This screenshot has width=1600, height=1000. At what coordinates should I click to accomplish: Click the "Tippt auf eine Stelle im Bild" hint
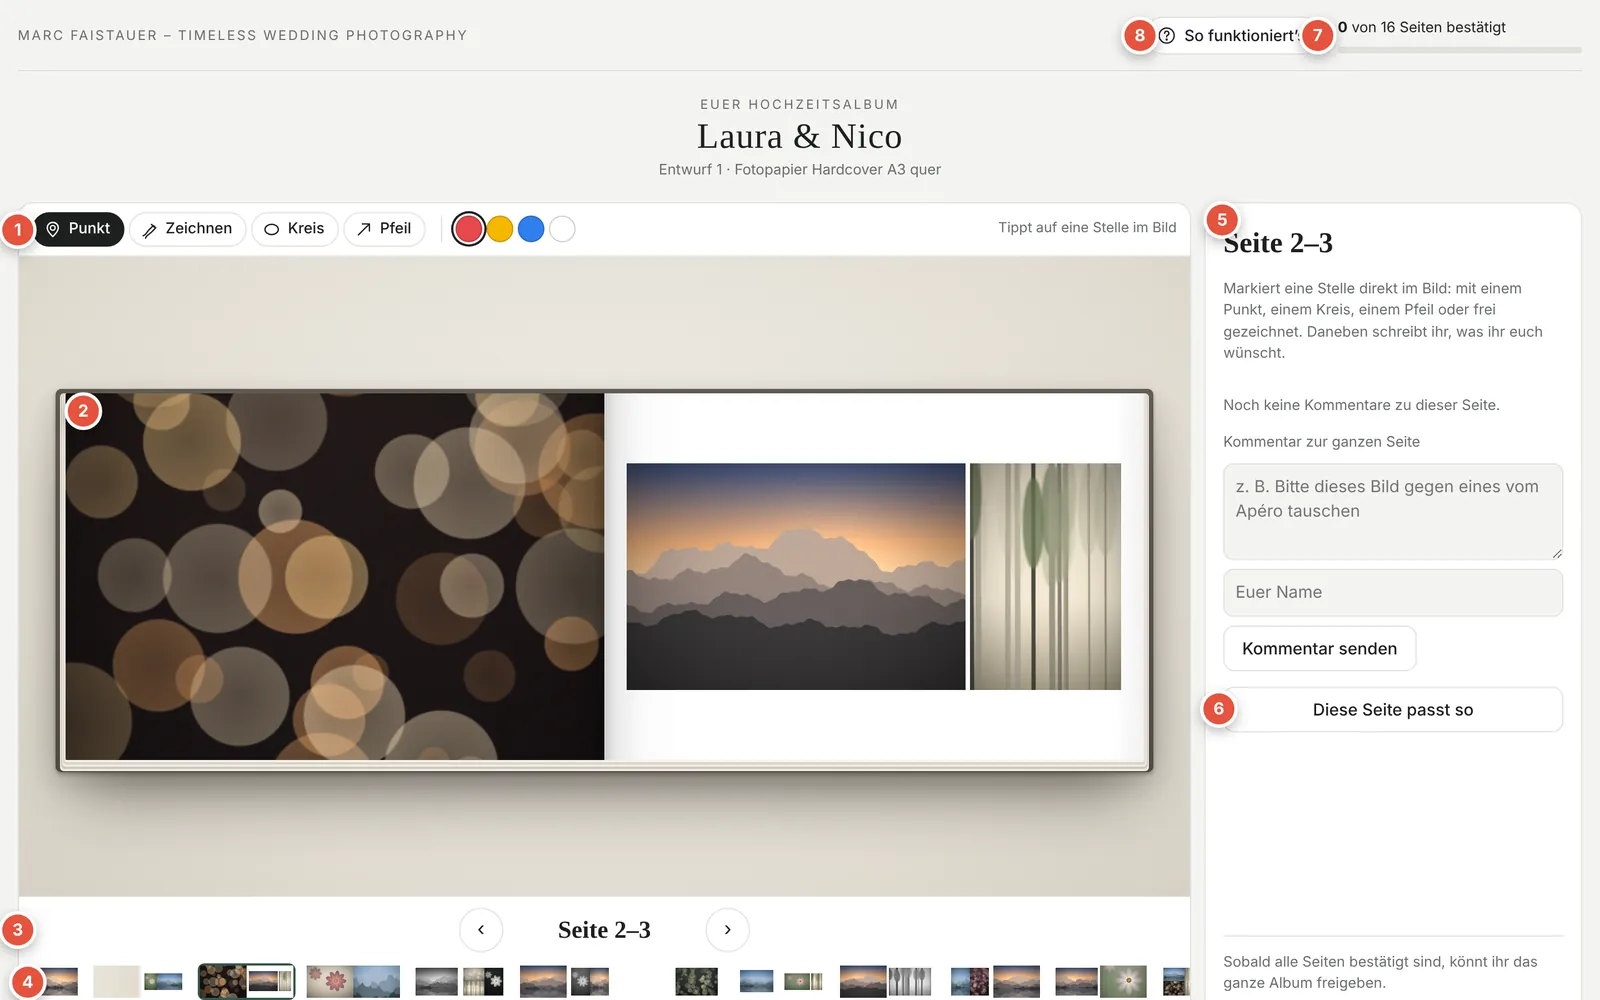(1087, 228)
